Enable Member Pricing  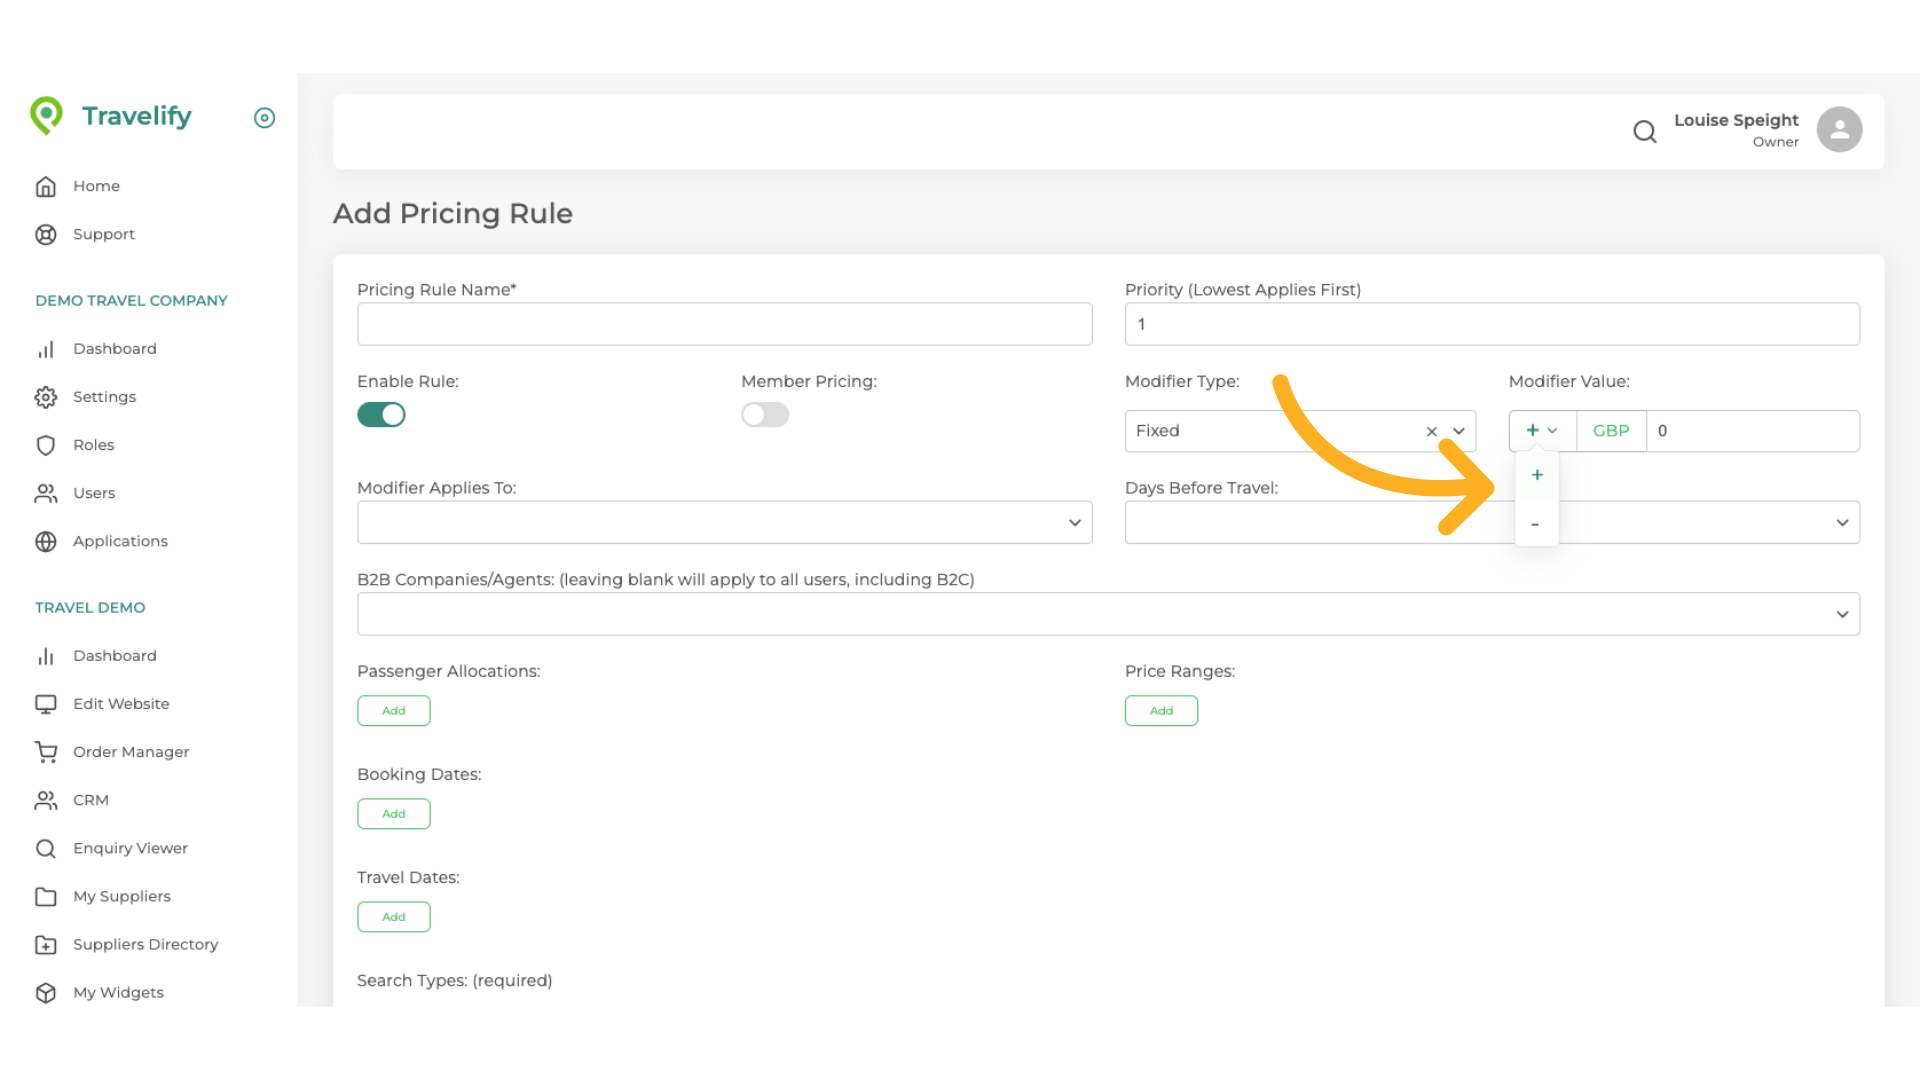pyautogui.click(x=764, y=414)
